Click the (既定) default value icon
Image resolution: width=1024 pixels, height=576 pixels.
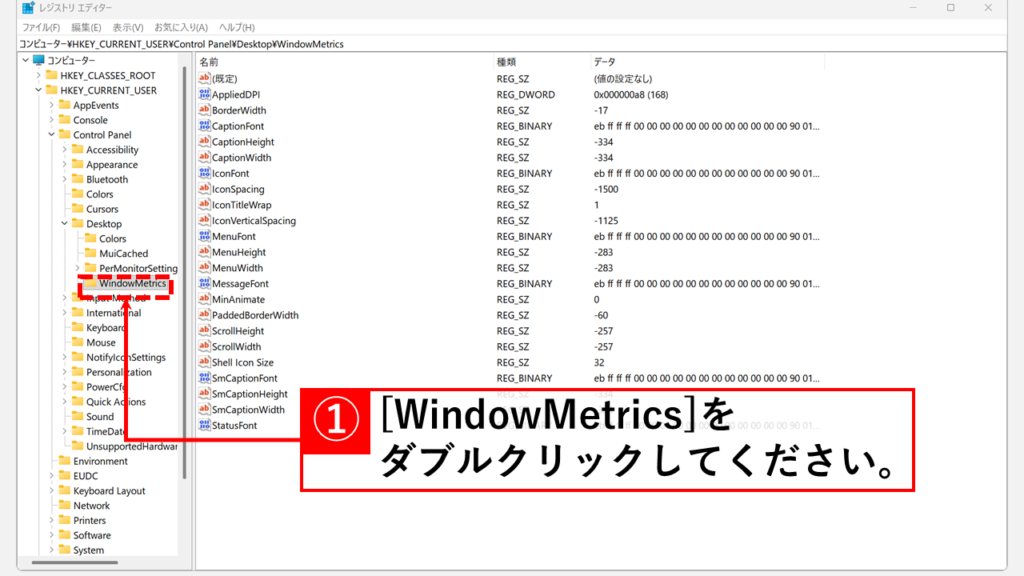[x=204, y=78]
